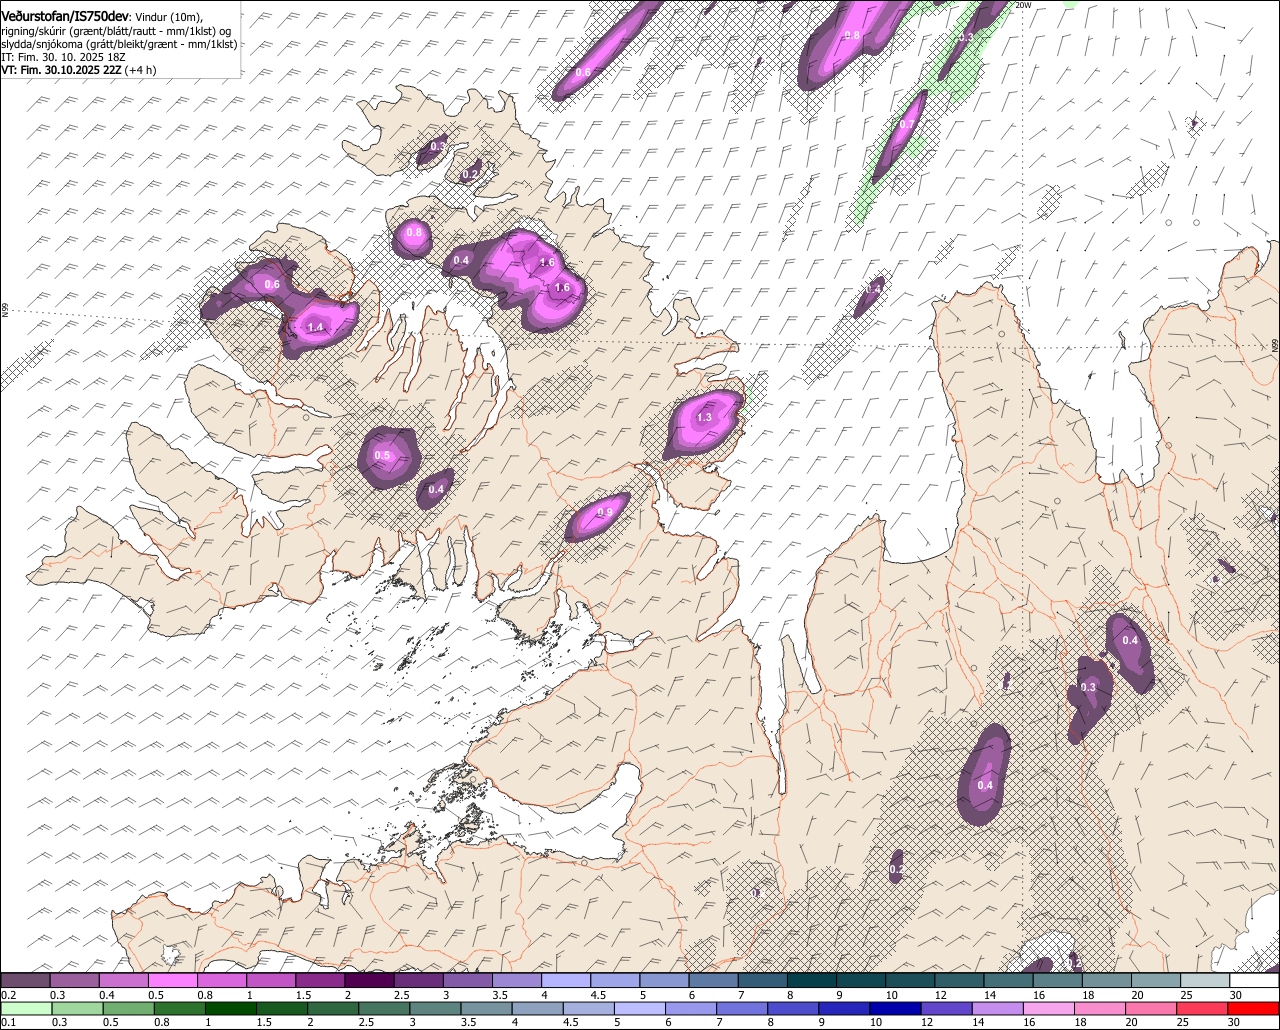Click the 'VT: Fim. 30.10.2025 22Z' valid time

point(61,71)
